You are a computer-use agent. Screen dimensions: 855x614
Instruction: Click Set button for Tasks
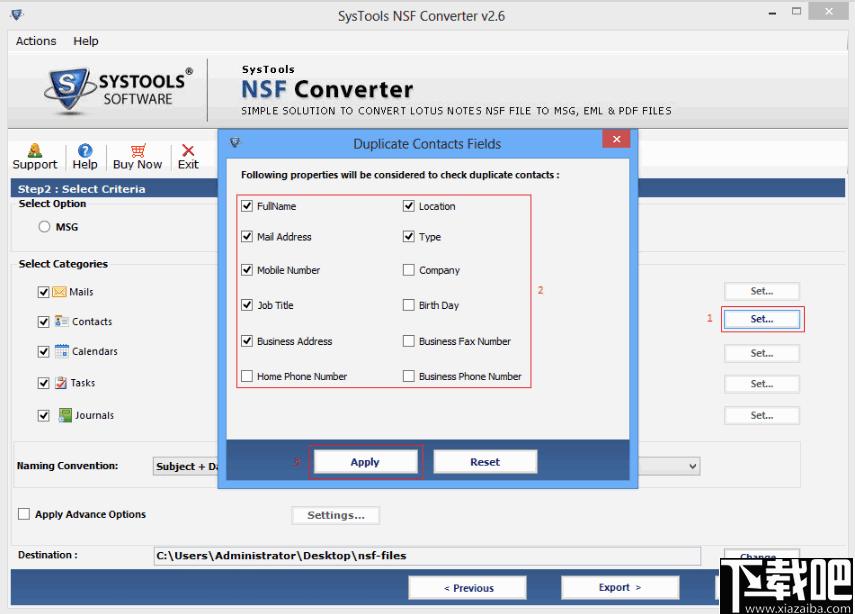click(762, 384)
